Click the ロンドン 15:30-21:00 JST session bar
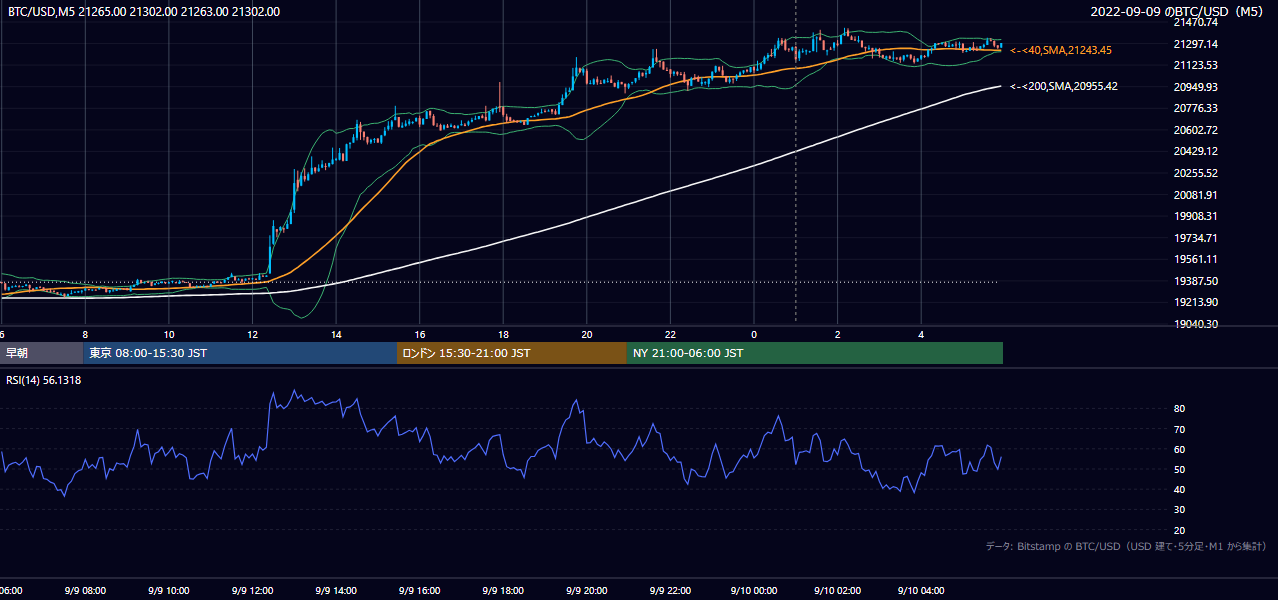This screenshot has width=1278, height=600. (x=512, y=353)
